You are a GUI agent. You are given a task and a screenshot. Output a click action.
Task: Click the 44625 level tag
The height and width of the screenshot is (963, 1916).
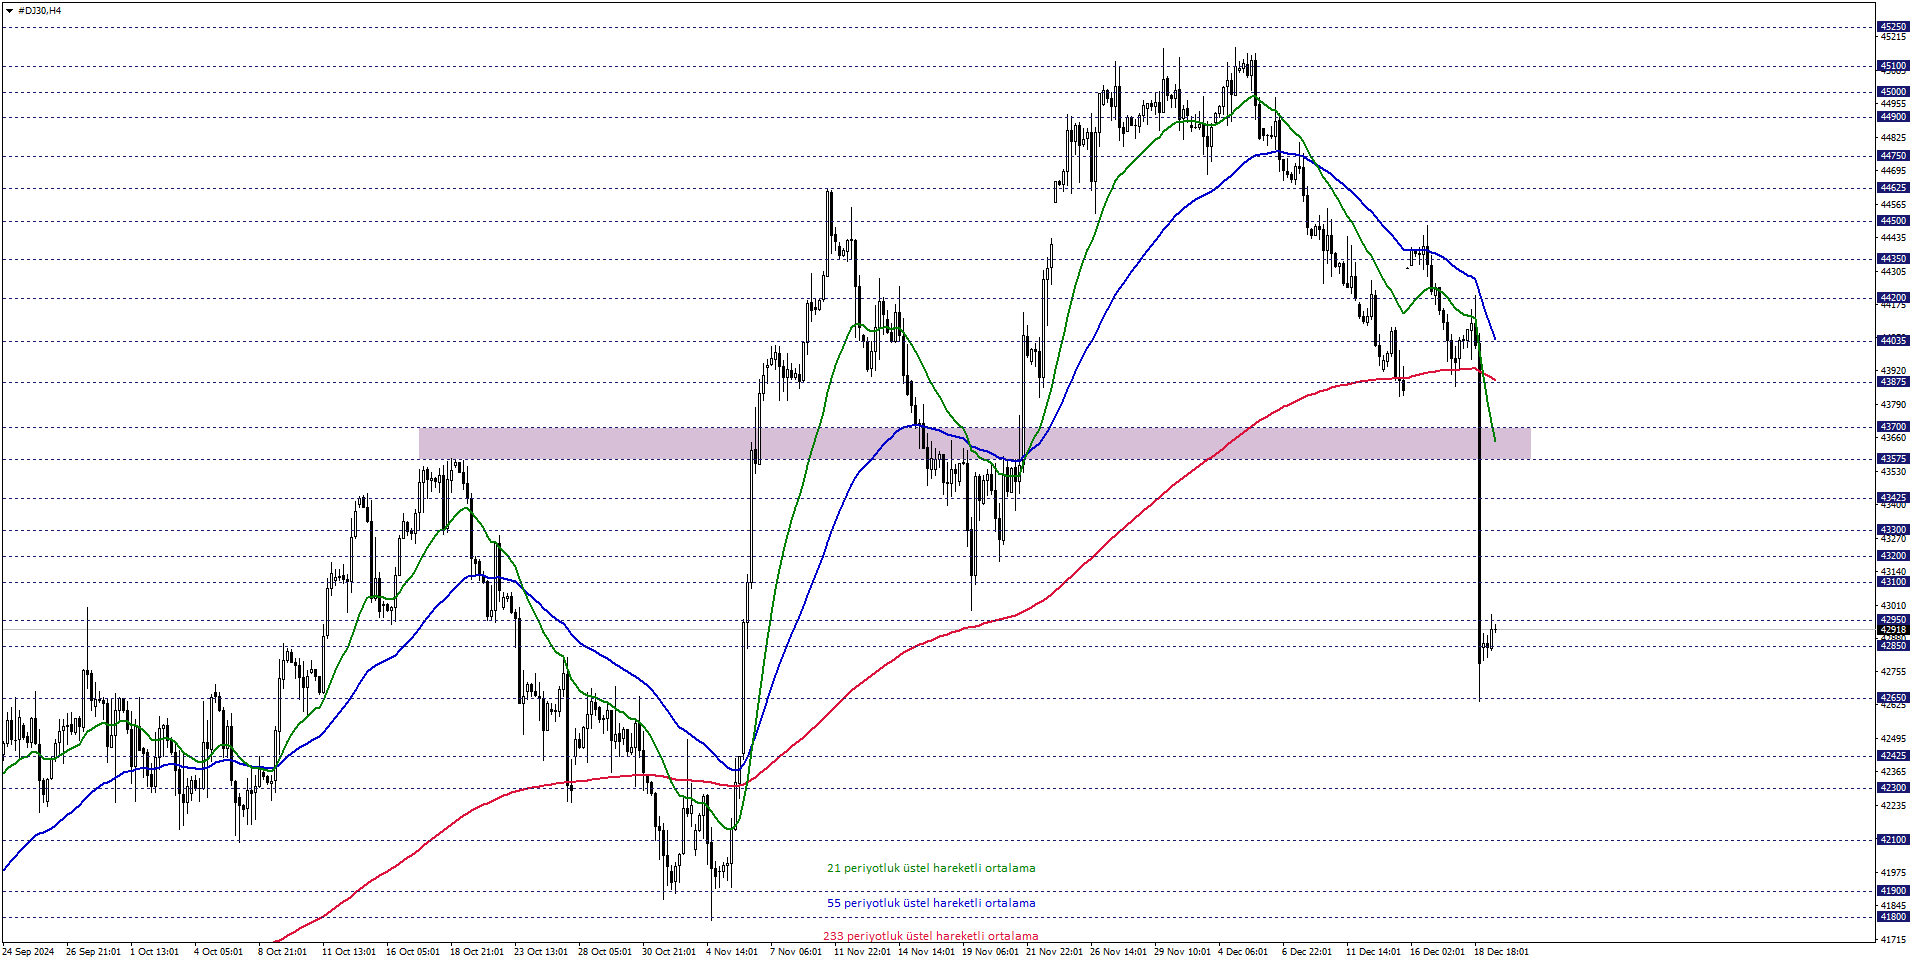coord(1893,188)
